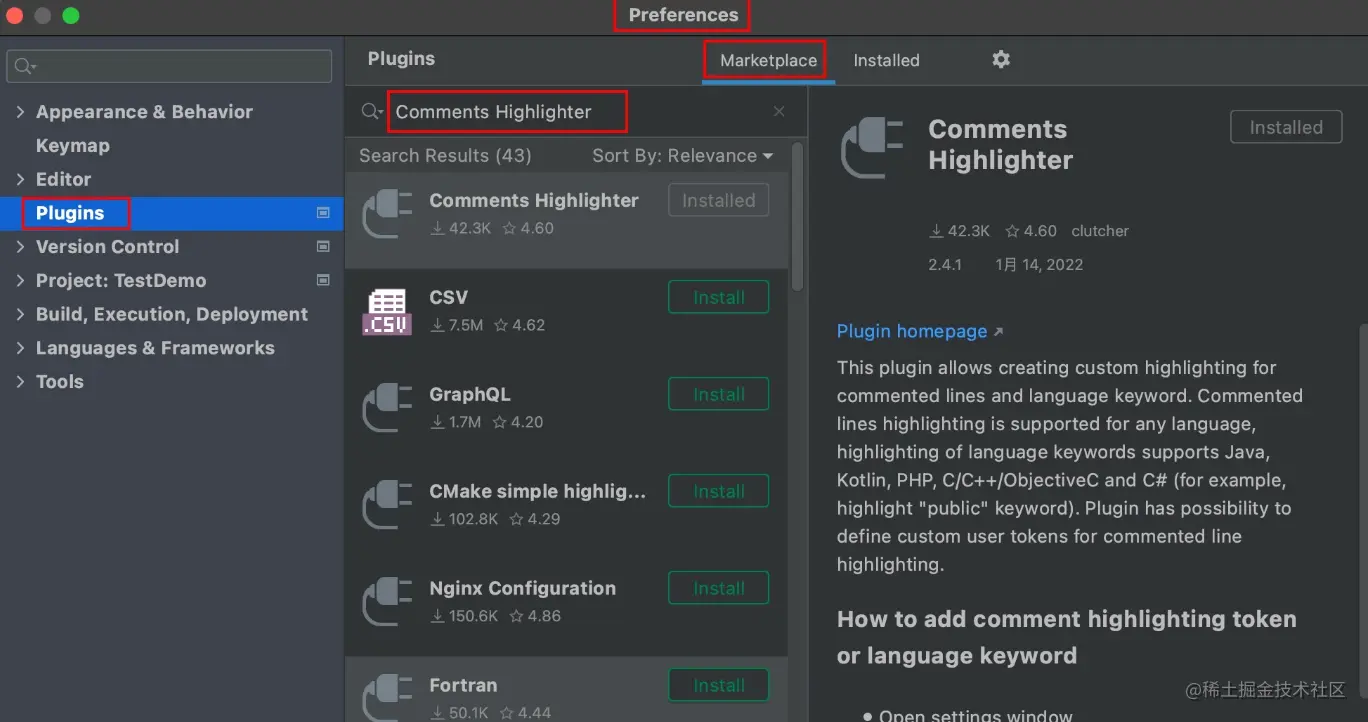
Task: Click the large plugin icon in details pane
Action: 872,148
